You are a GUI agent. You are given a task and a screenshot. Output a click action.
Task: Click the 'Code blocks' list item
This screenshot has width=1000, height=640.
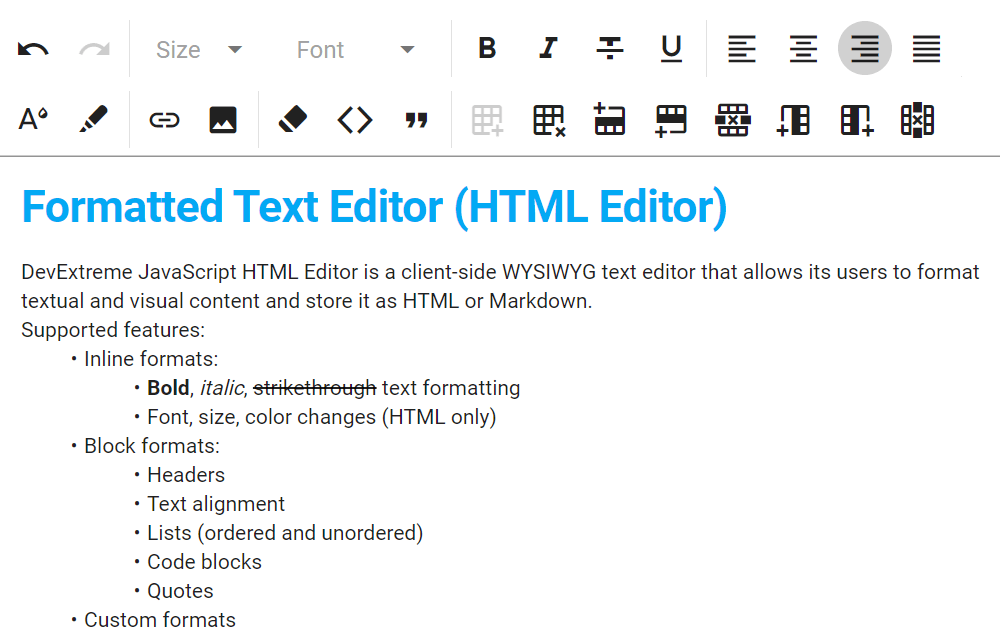point(205,562)
